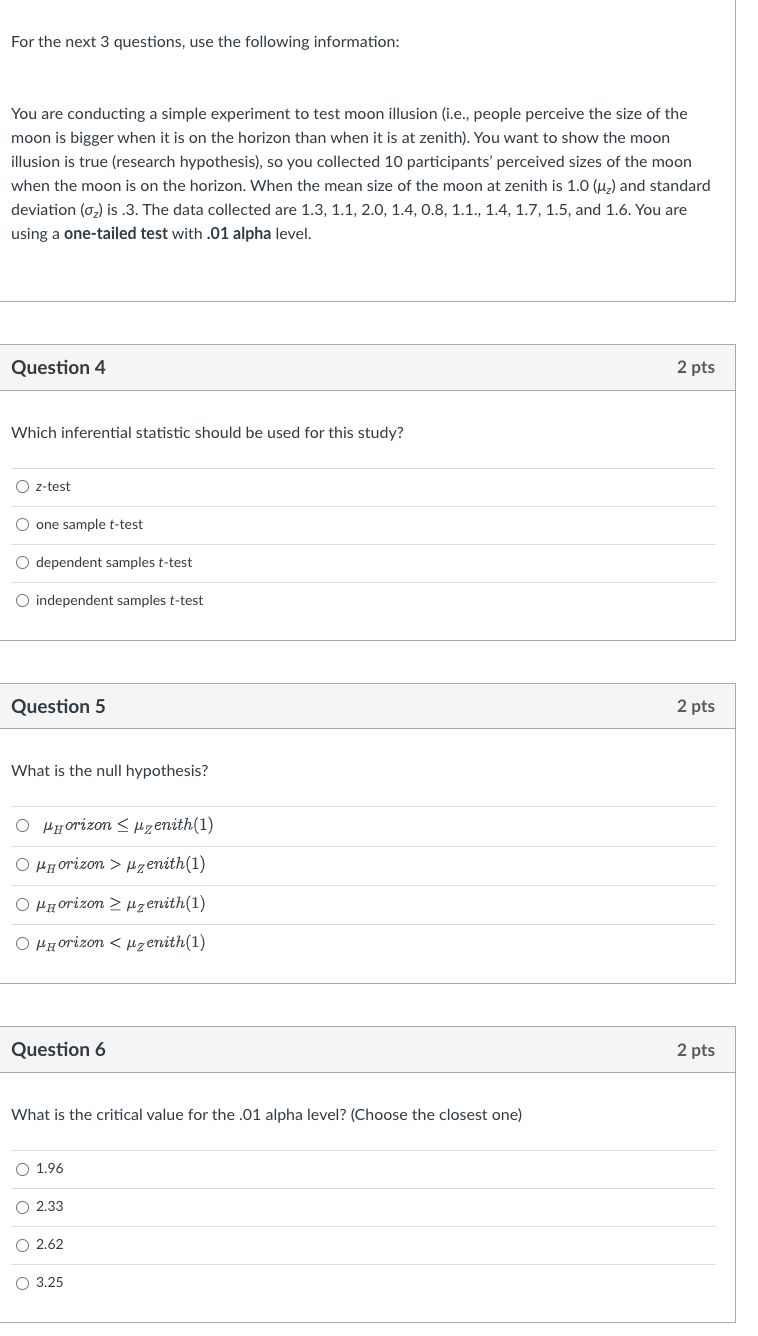Click the 2 pts label on Question 6
Screen dimensions: 758x1336
(696, 1049)
